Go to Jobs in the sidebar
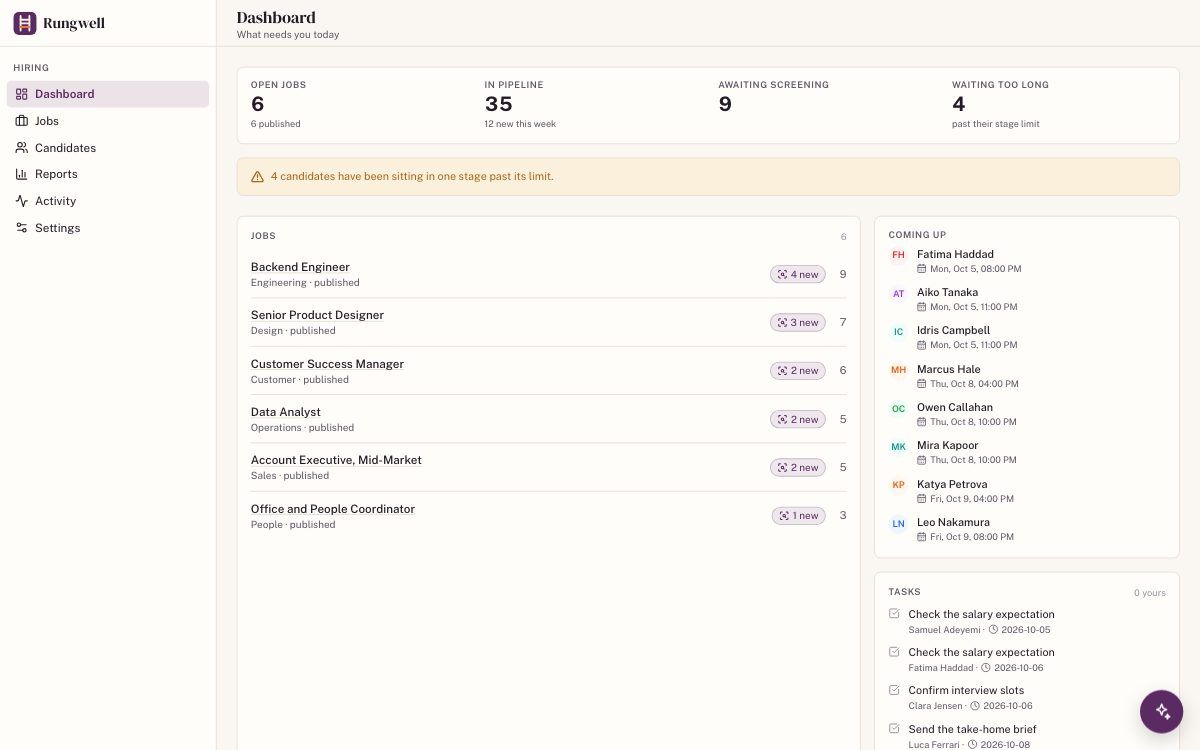This screenshot has height=750, width=1200. (x=108, y=121)
